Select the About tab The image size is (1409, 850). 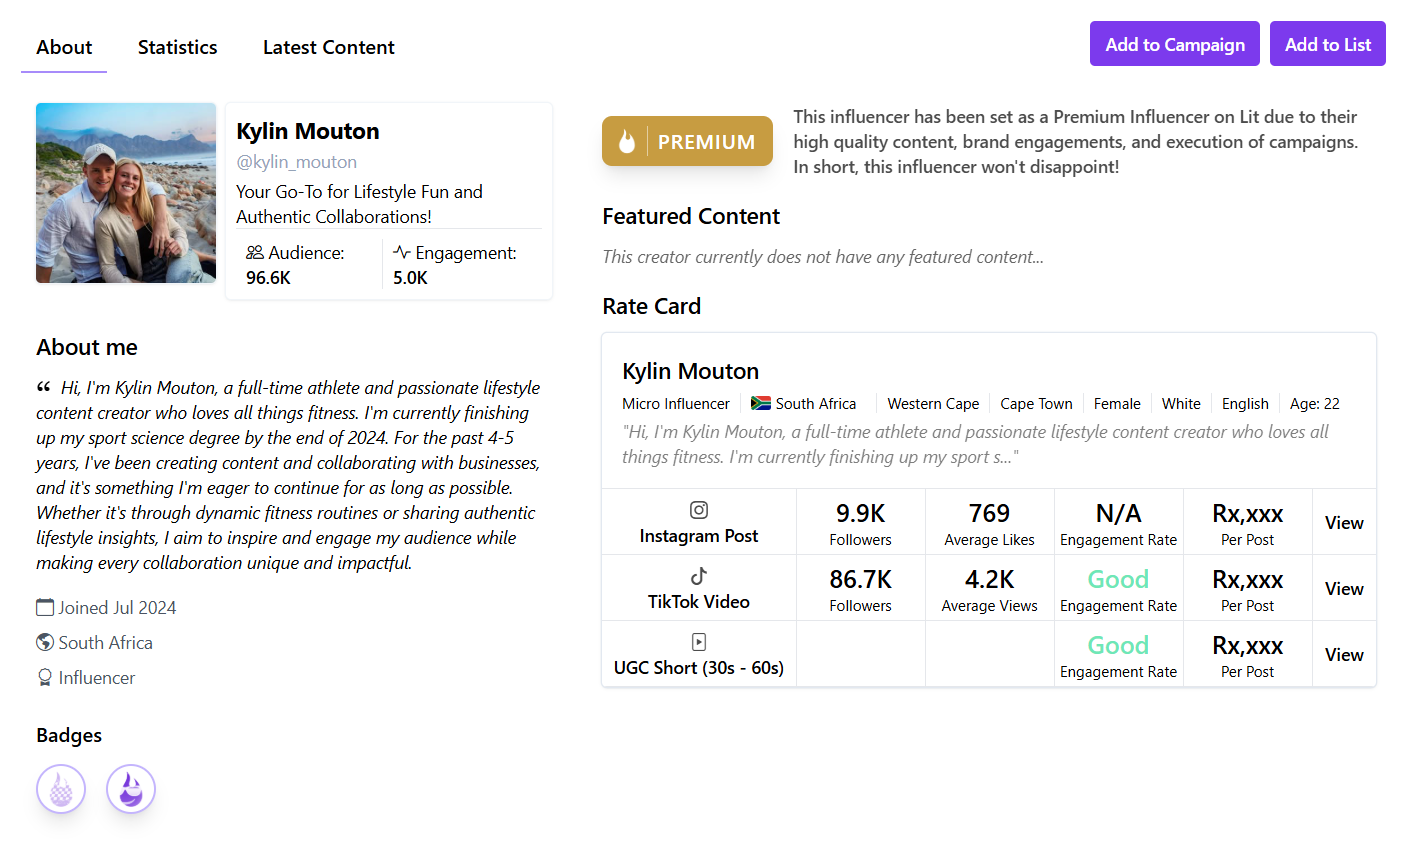64,47
